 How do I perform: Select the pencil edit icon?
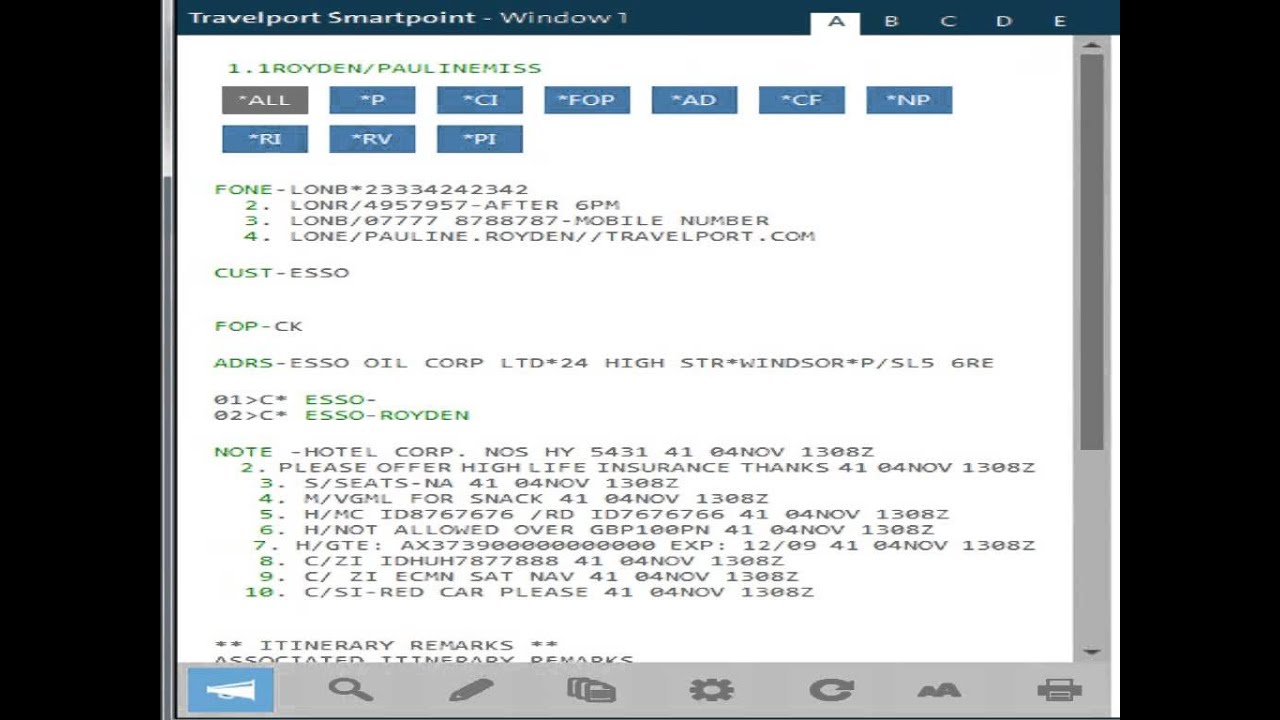[471, 689]
